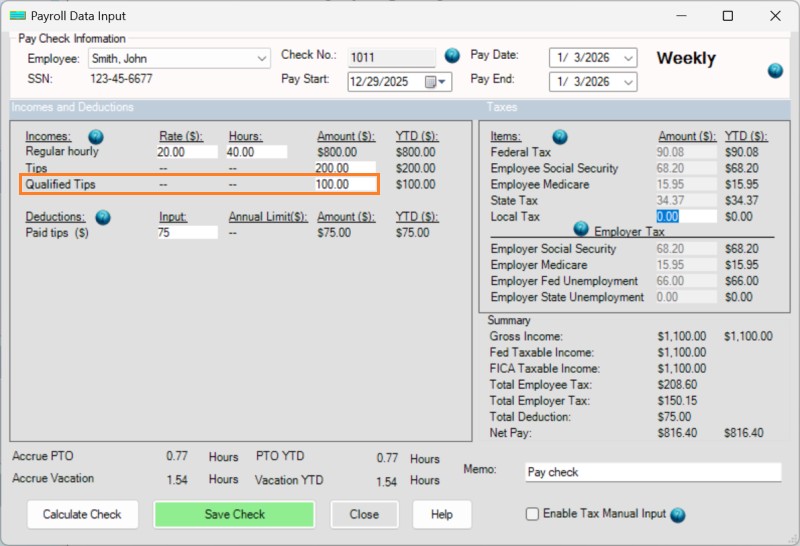The width and height of the screenshot is (800, 546).
Task: Open help icon beside Deductions heading
Action: tap(103, 217)
